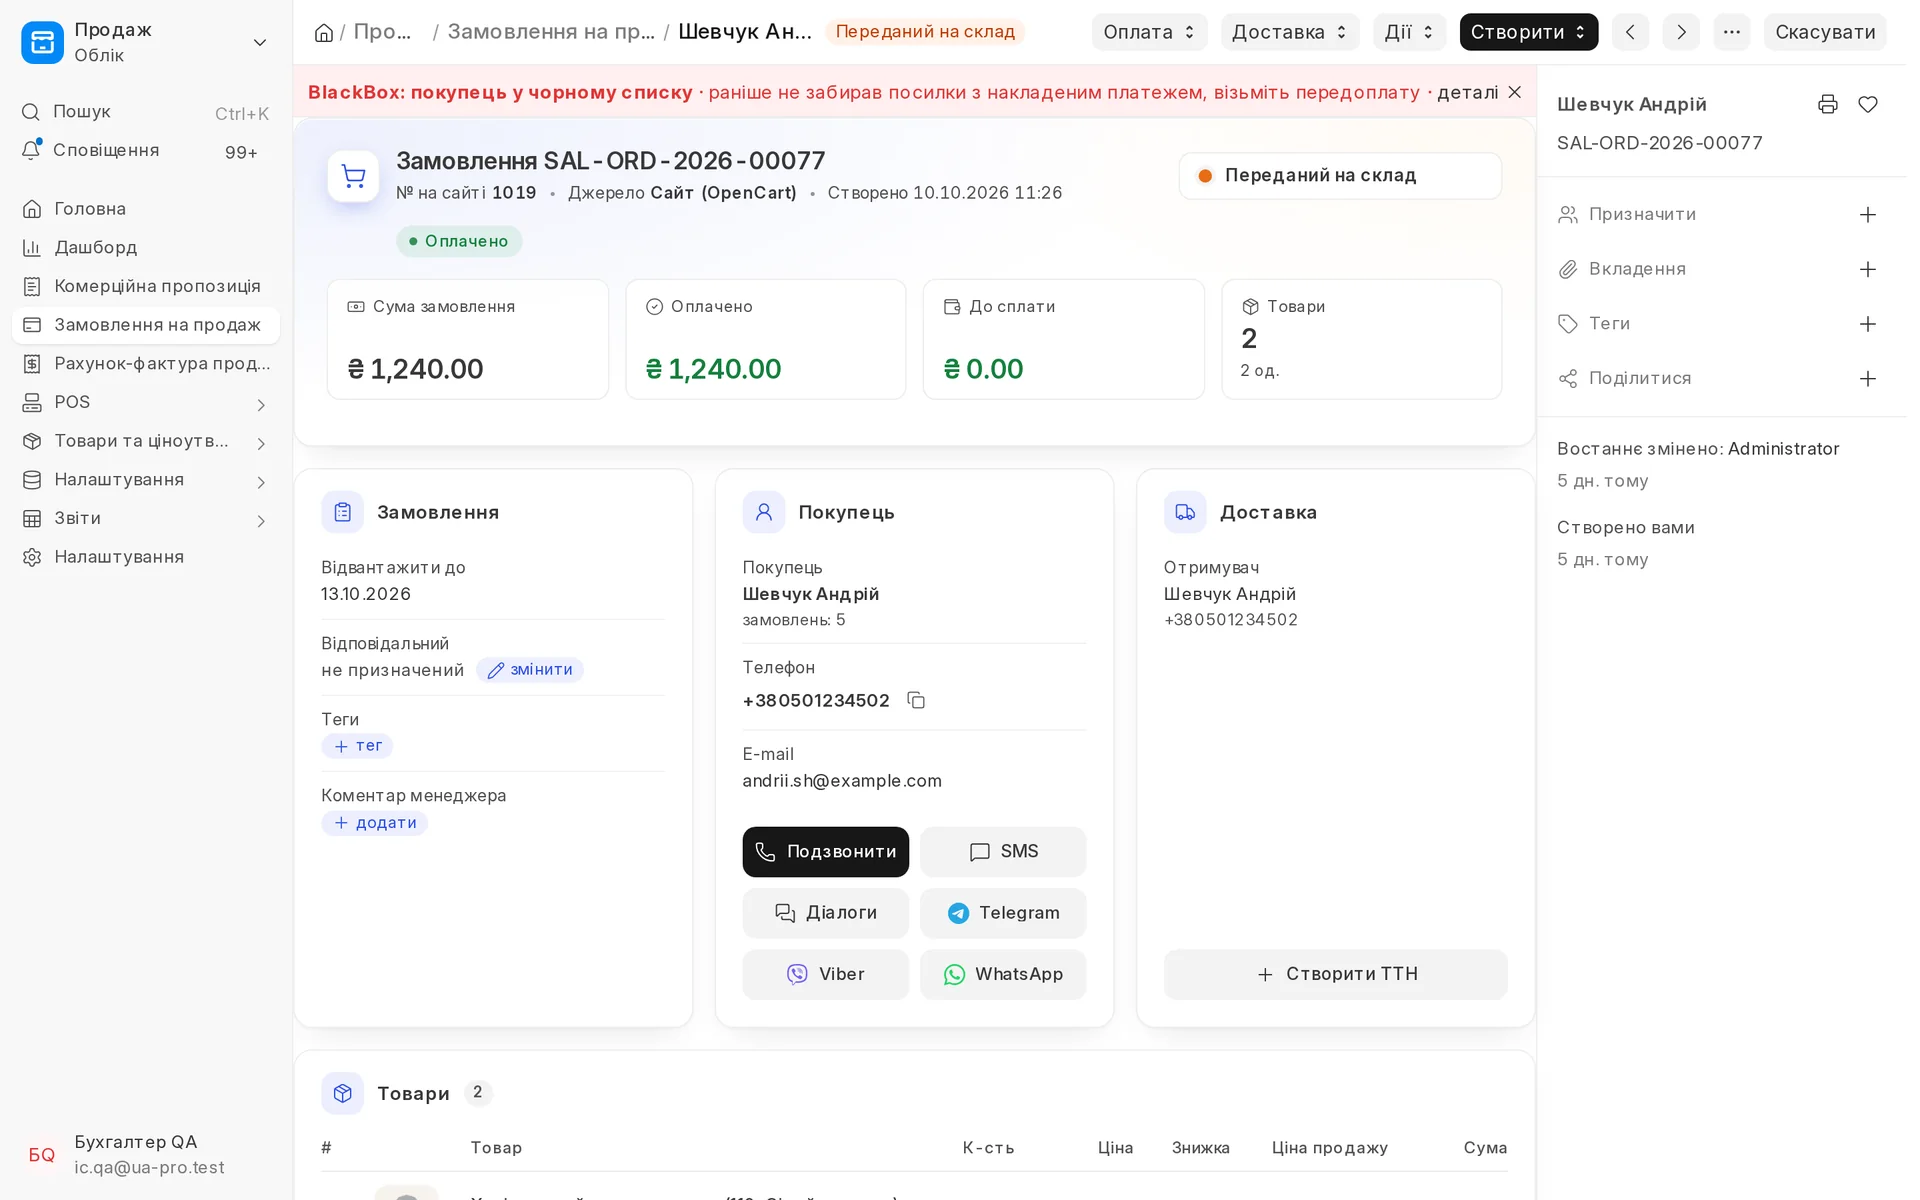Copy phone number with copy icon

coord(916,700)
